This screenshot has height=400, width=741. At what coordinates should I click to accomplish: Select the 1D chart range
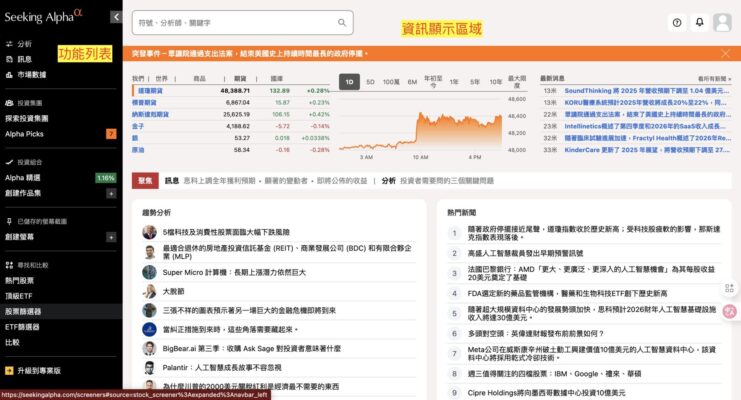(349, 81)
